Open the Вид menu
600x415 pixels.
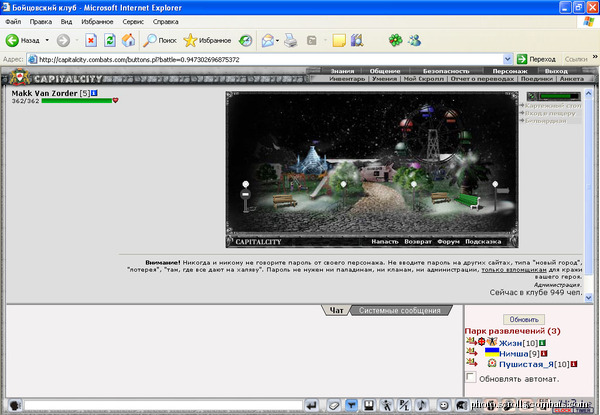coord(66,22)
